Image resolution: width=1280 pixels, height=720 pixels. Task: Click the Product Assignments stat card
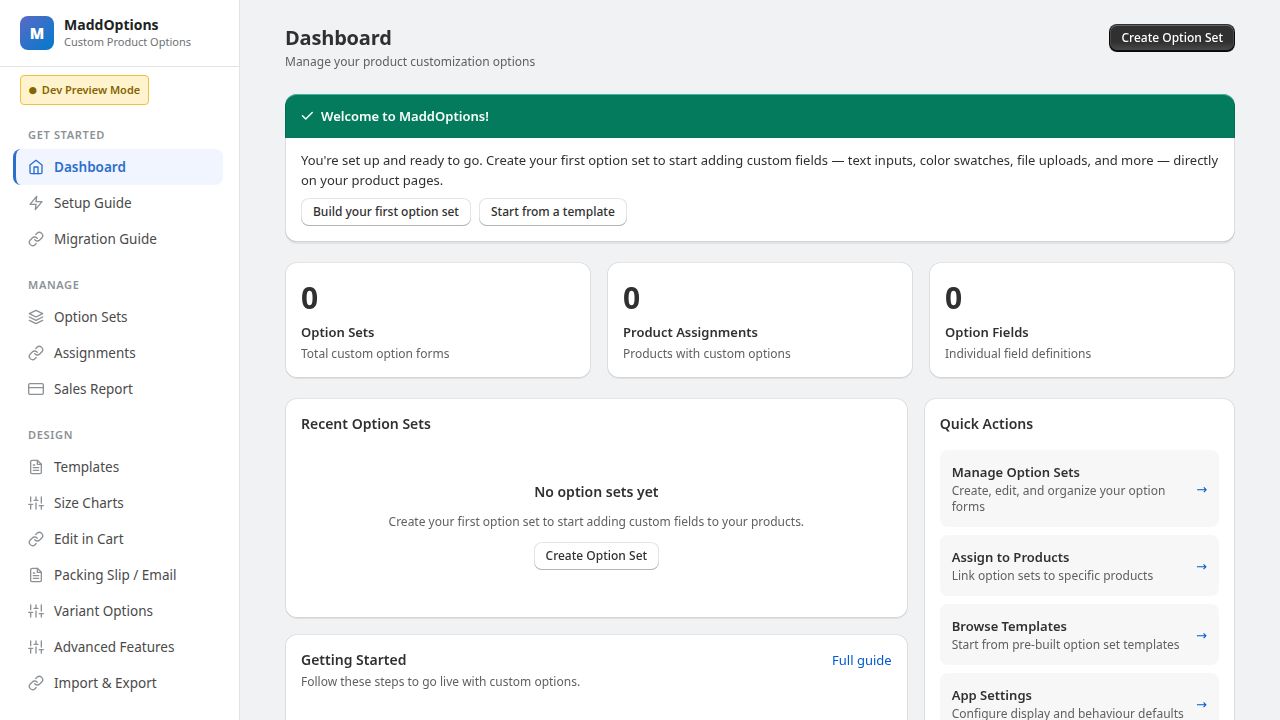[760, 320]
